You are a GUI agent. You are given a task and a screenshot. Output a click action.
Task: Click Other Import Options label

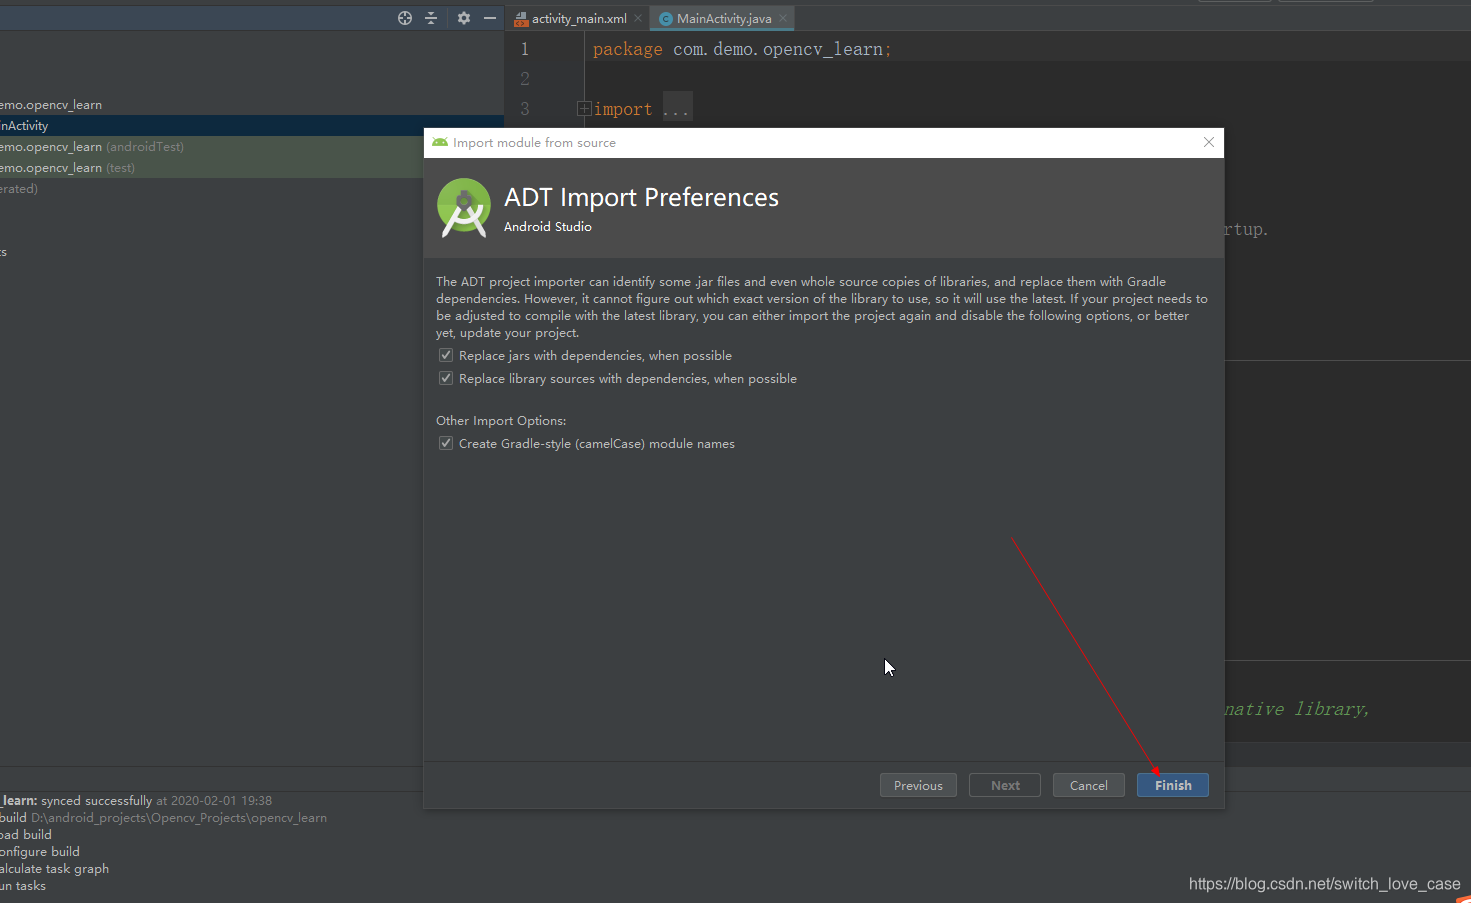pyautogui.click(x=501, y=420)
